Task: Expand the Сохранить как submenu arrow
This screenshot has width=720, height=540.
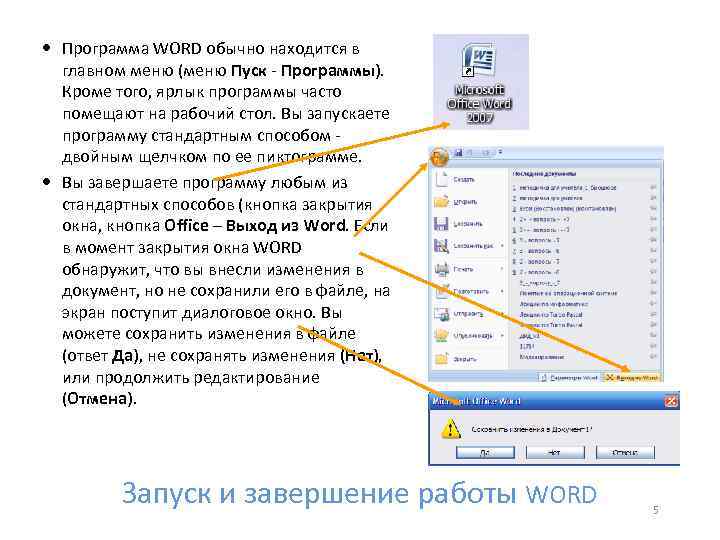Action: click(x=502, y=246)
